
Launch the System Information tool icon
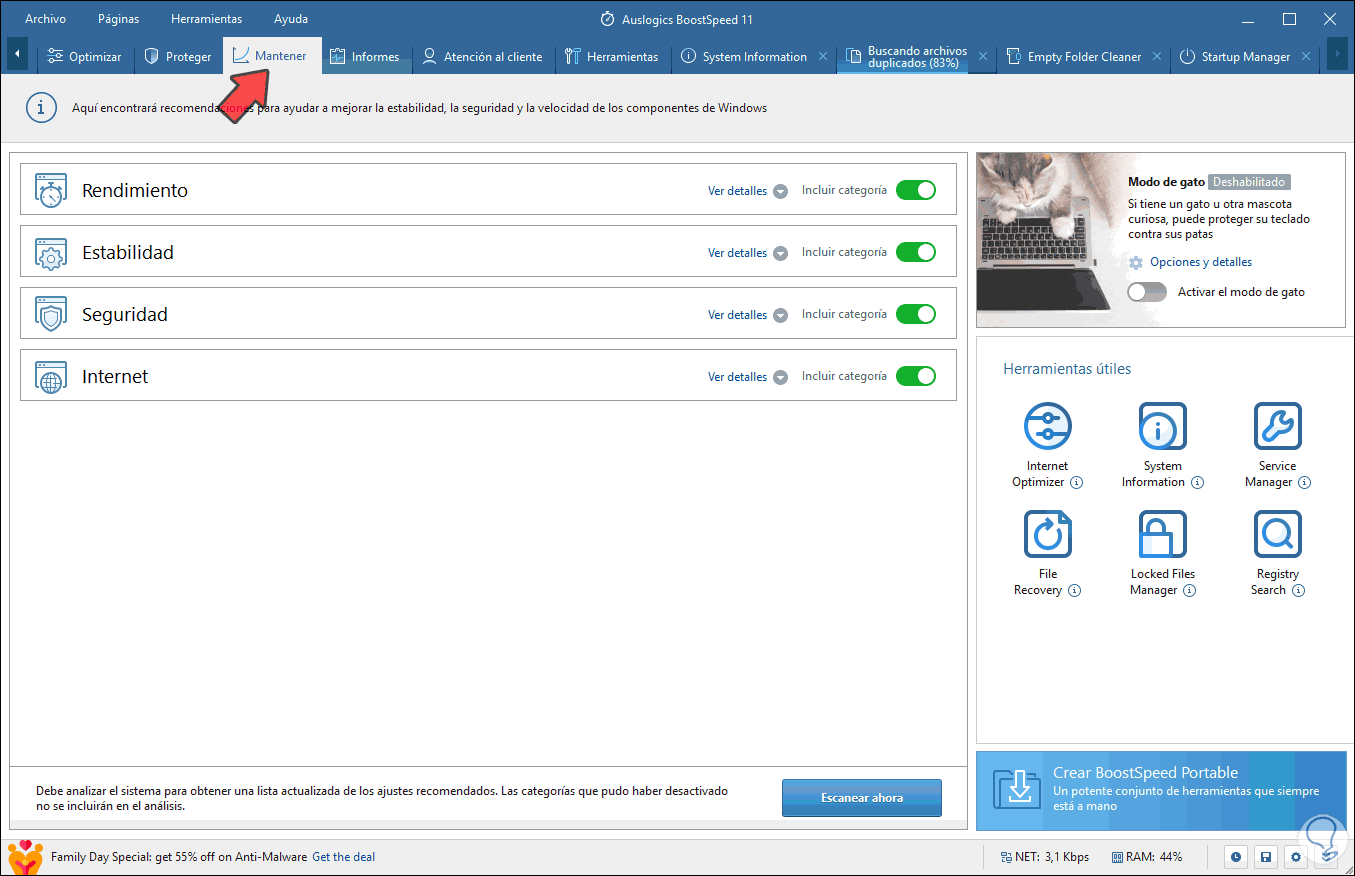click(x=1162, y=427)
